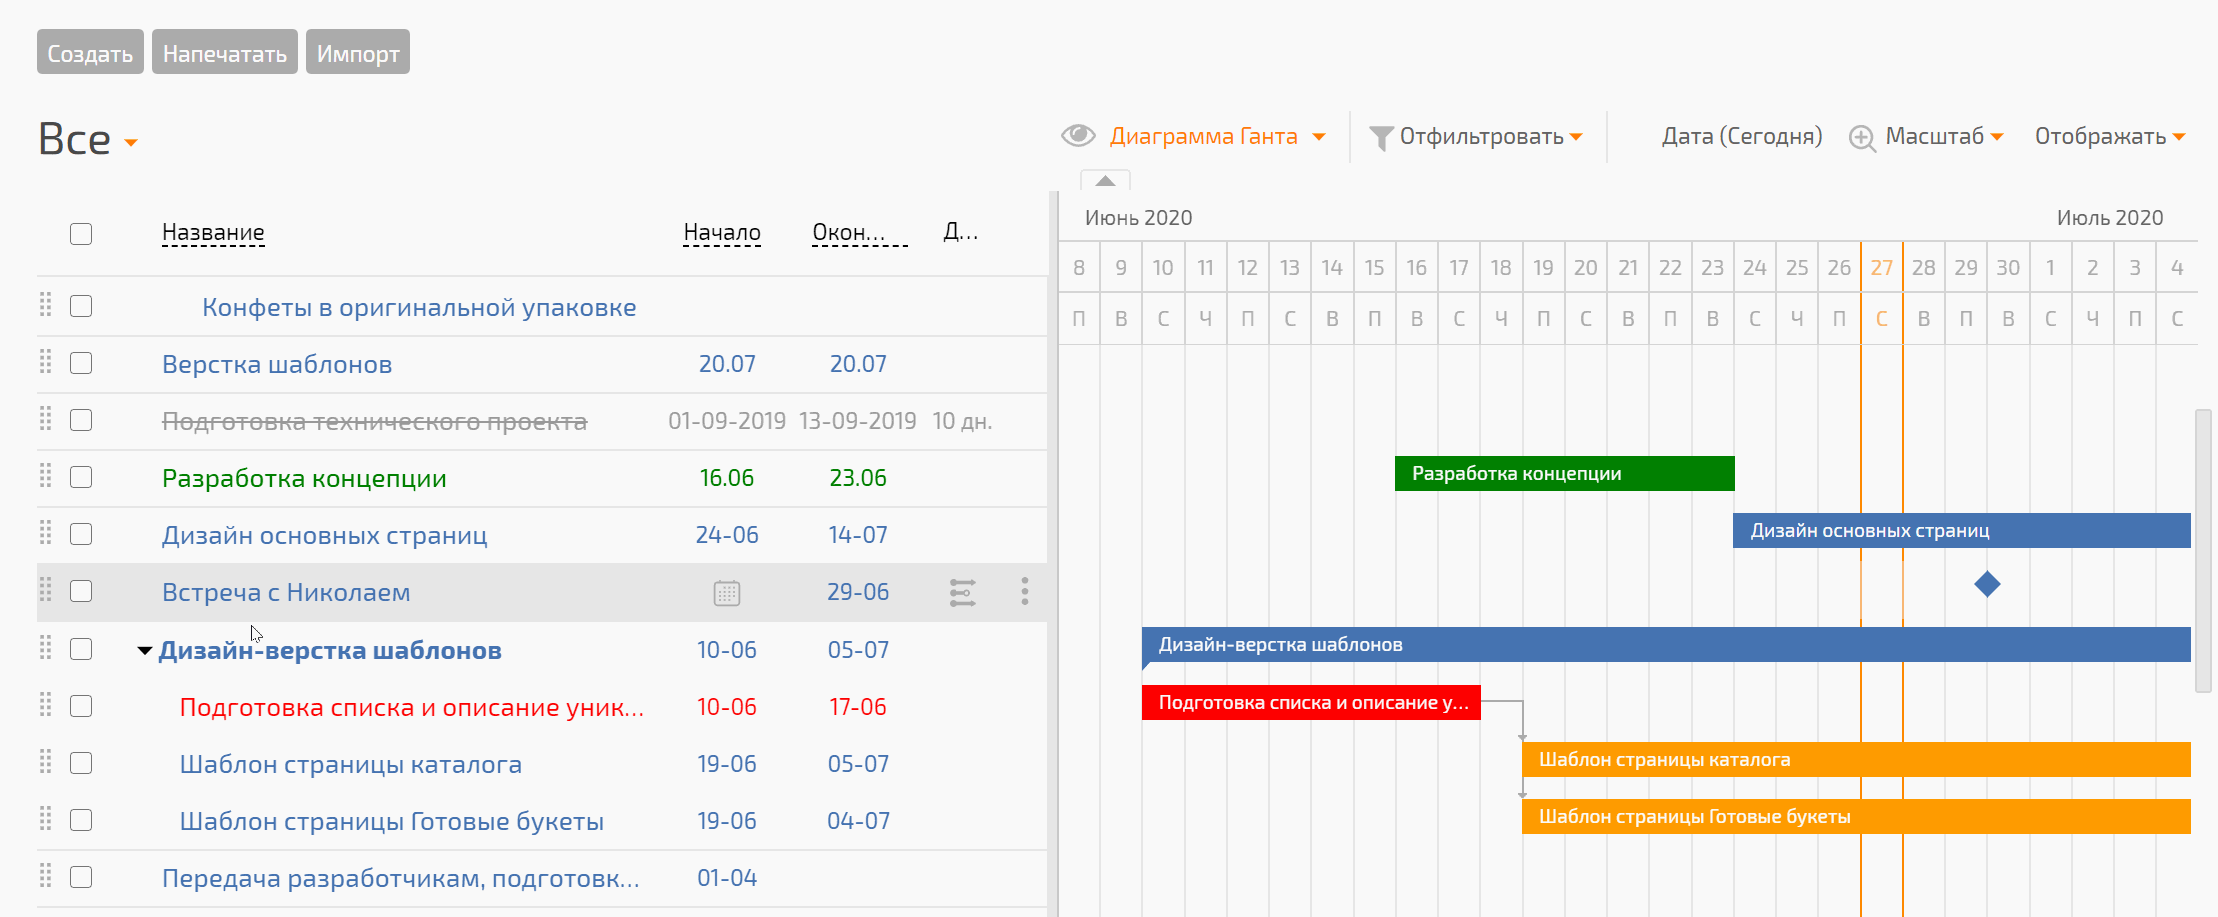Click the filter funnel icon

pos(1381,137)
